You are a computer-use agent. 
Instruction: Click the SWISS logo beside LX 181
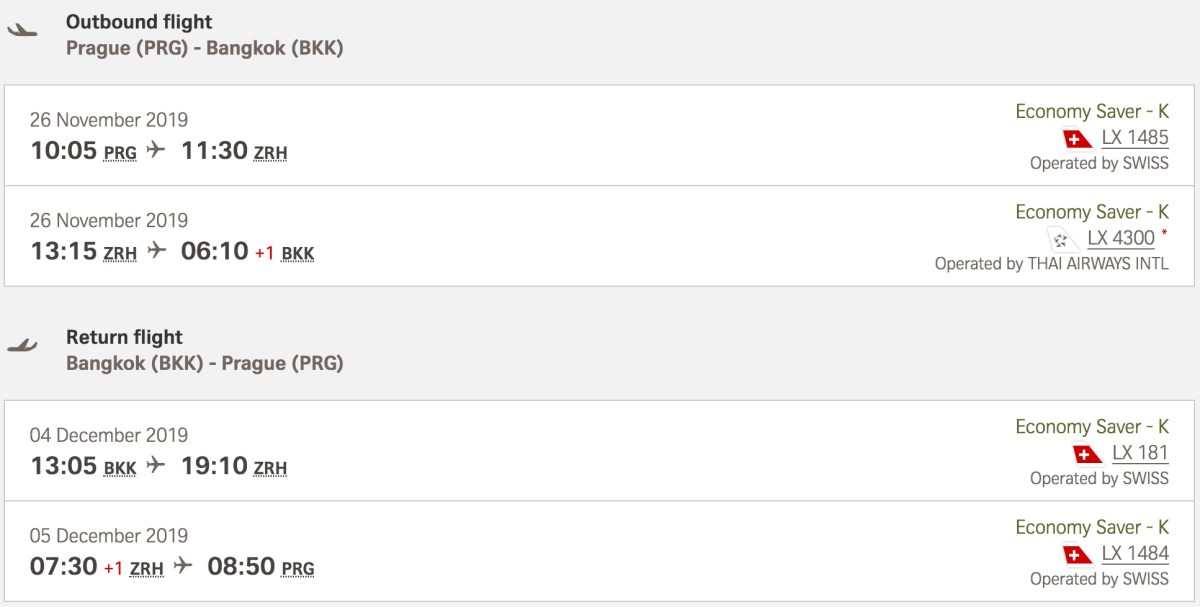tap(1088, 454)
